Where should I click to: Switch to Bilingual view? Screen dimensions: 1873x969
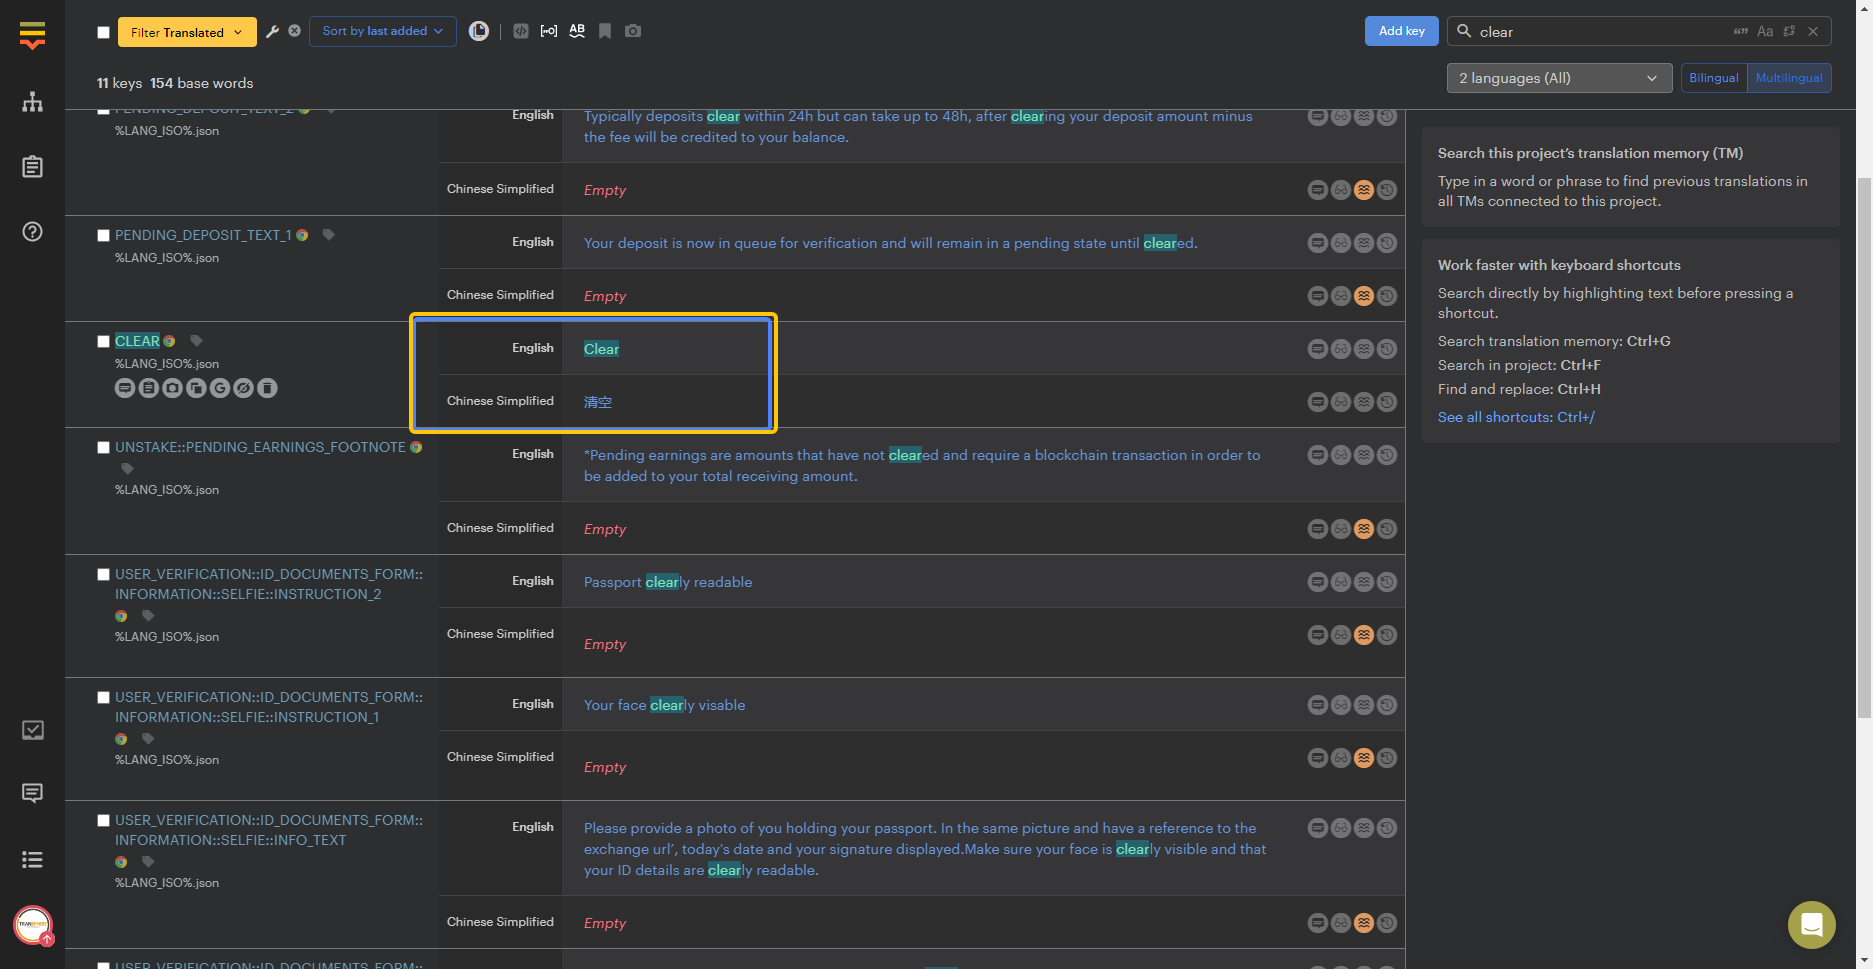point(1713,77)
